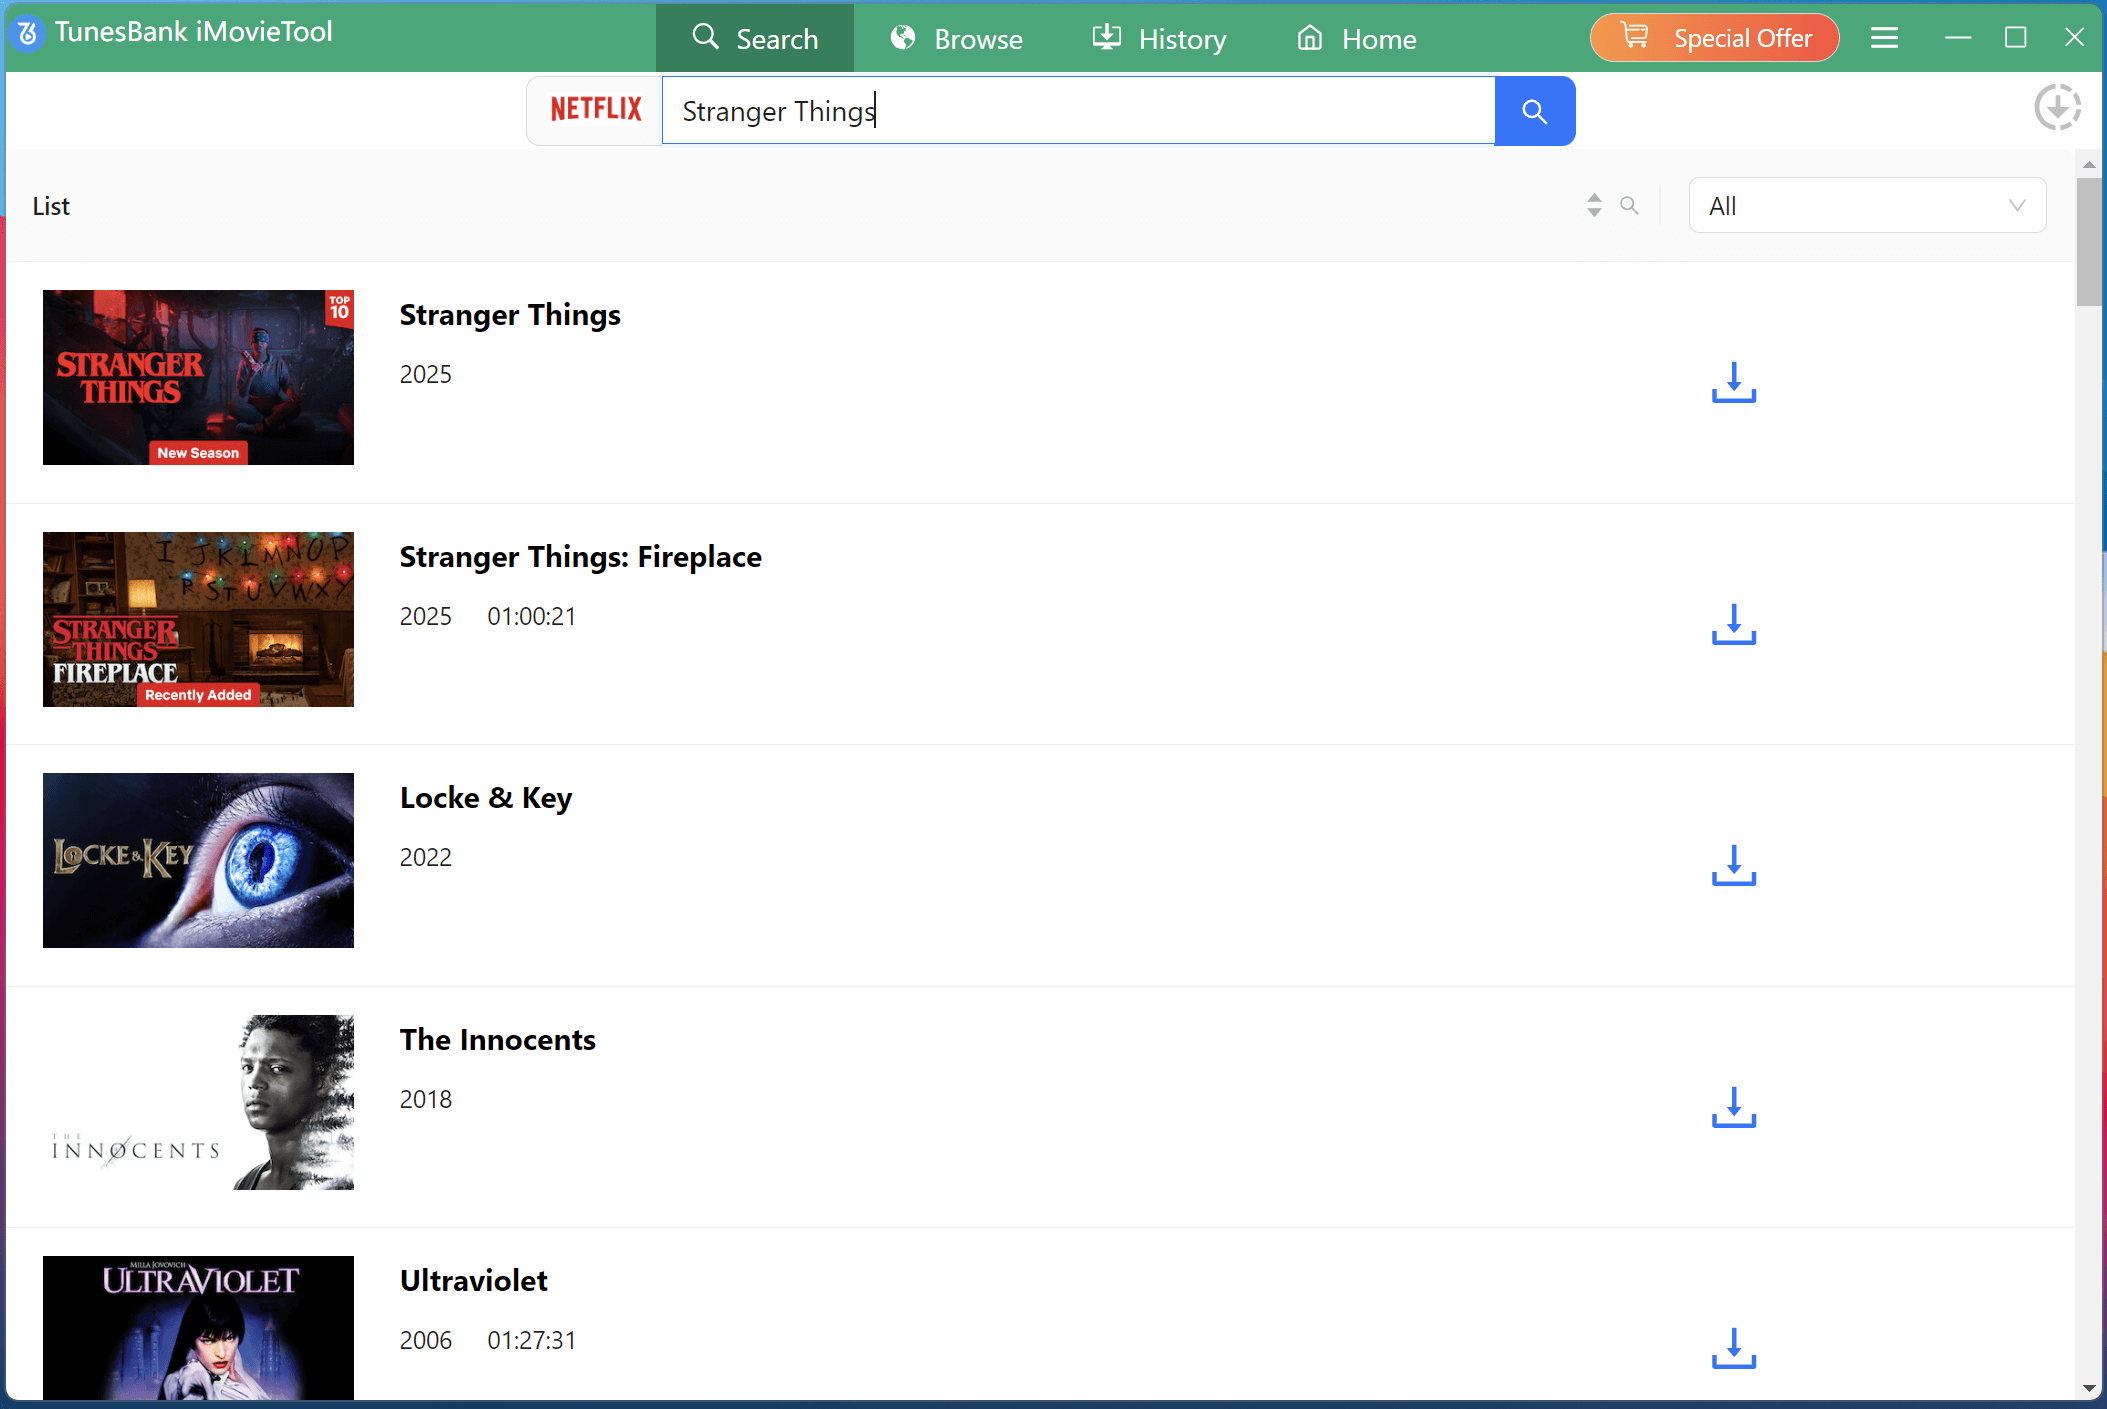Click the 2006 year text
The height and width of the screenshot is (1409, 2107).
click(x=426, y=1340)
